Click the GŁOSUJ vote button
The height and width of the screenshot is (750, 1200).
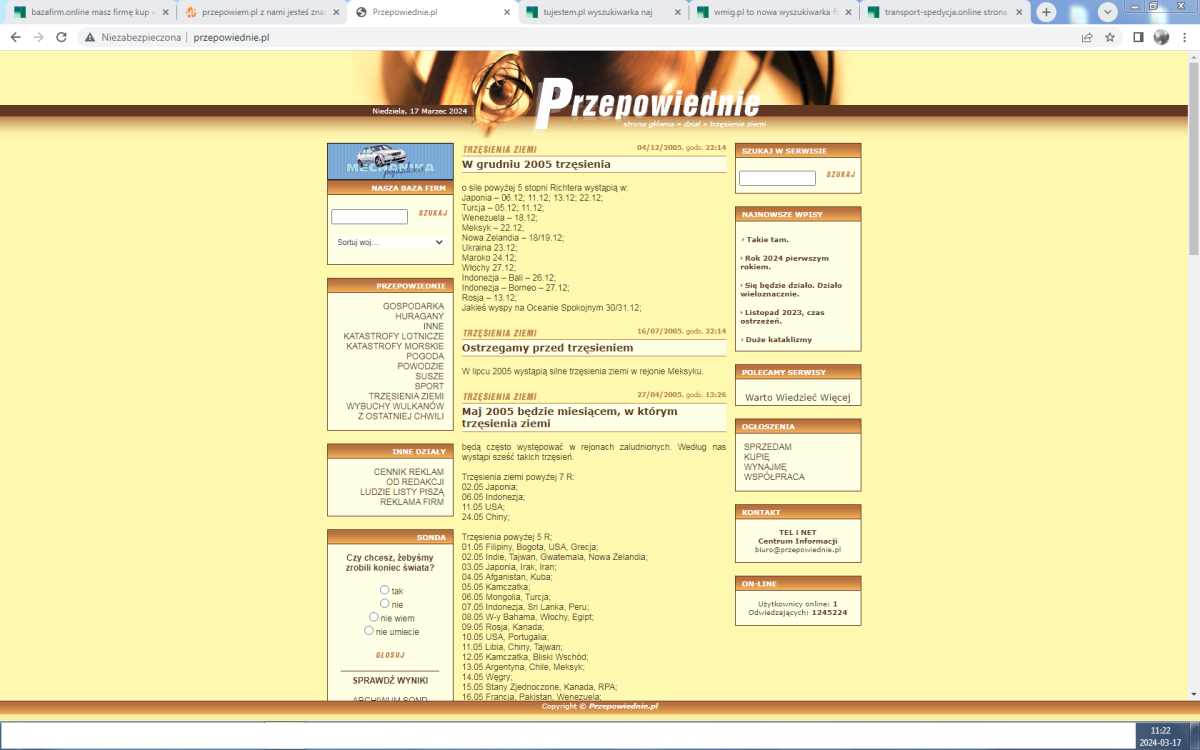point(390,655)
